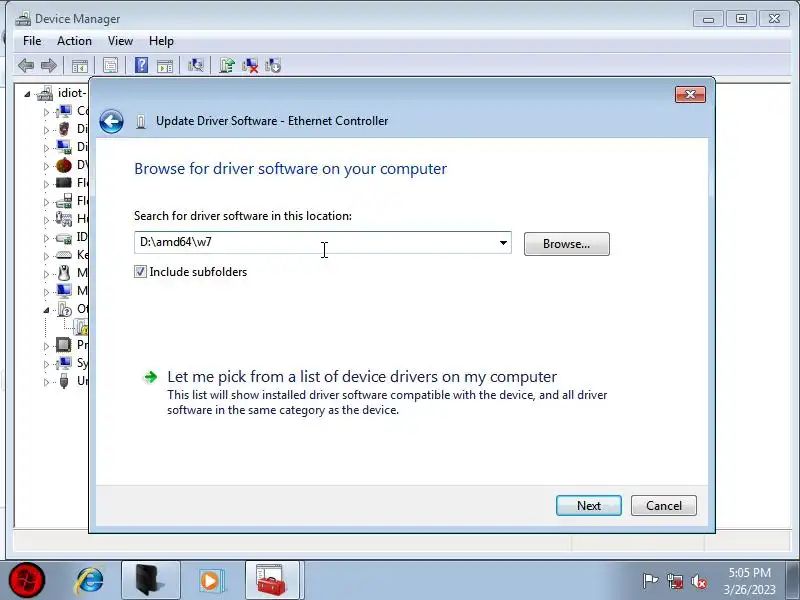Select the Universal Serial Bus plug icon

[x=64, y=381]
